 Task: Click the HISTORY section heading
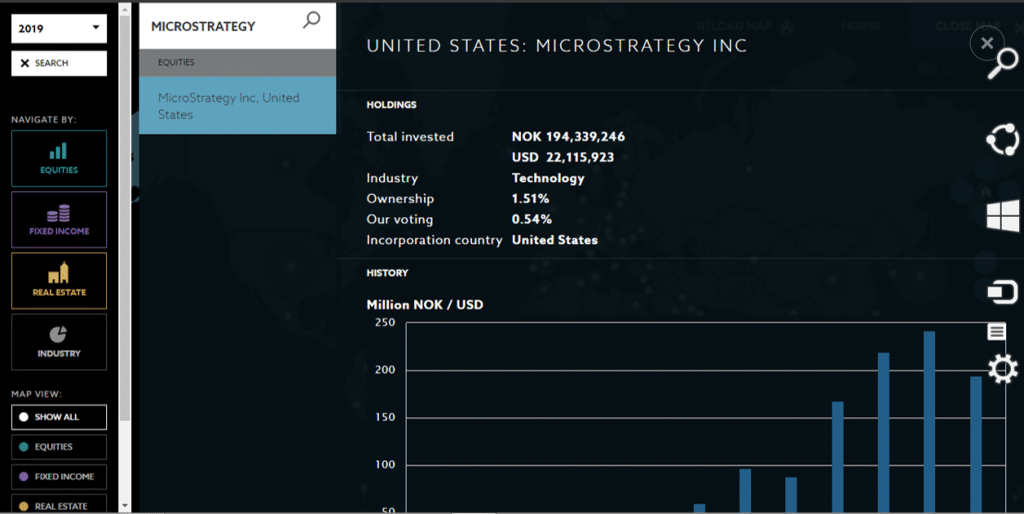[x=387, y=273]
